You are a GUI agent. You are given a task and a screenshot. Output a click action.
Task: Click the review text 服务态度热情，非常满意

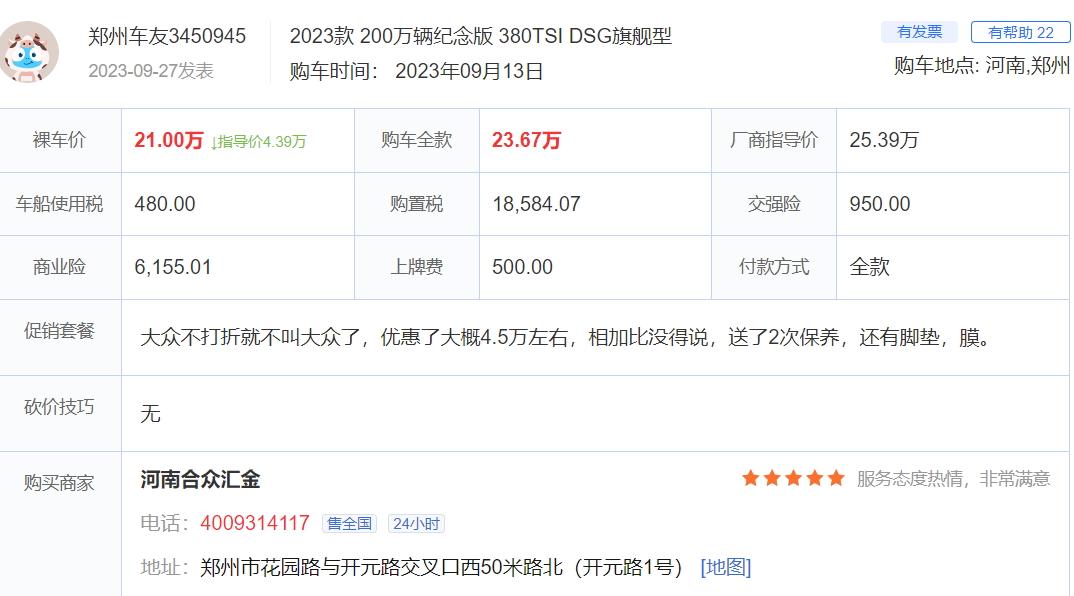click(953, 479)
